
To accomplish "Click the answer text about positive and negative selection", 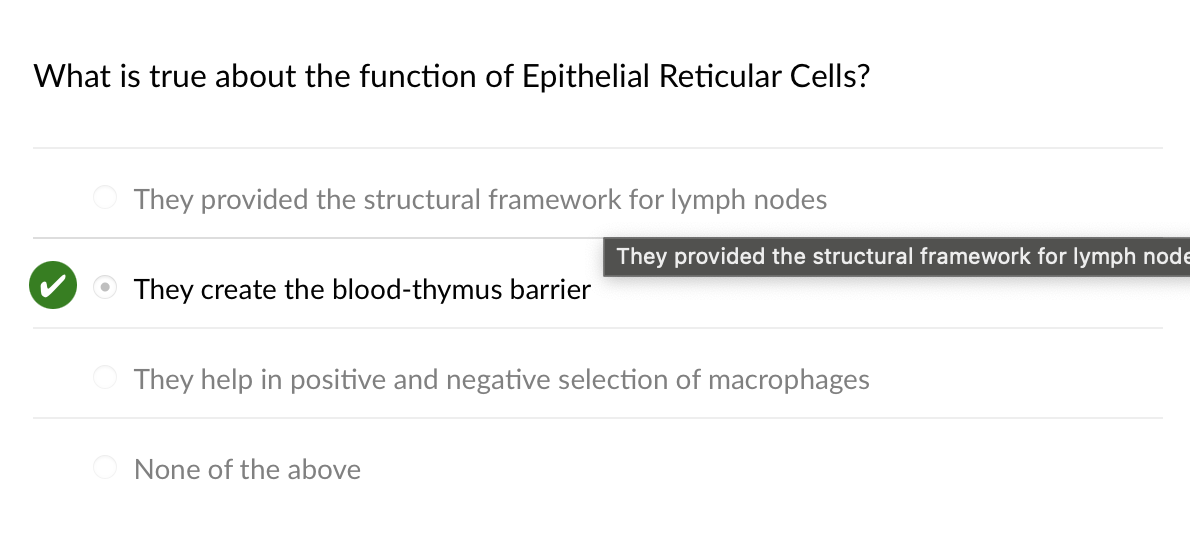I will pyautogui.click(x=501, y=380).
